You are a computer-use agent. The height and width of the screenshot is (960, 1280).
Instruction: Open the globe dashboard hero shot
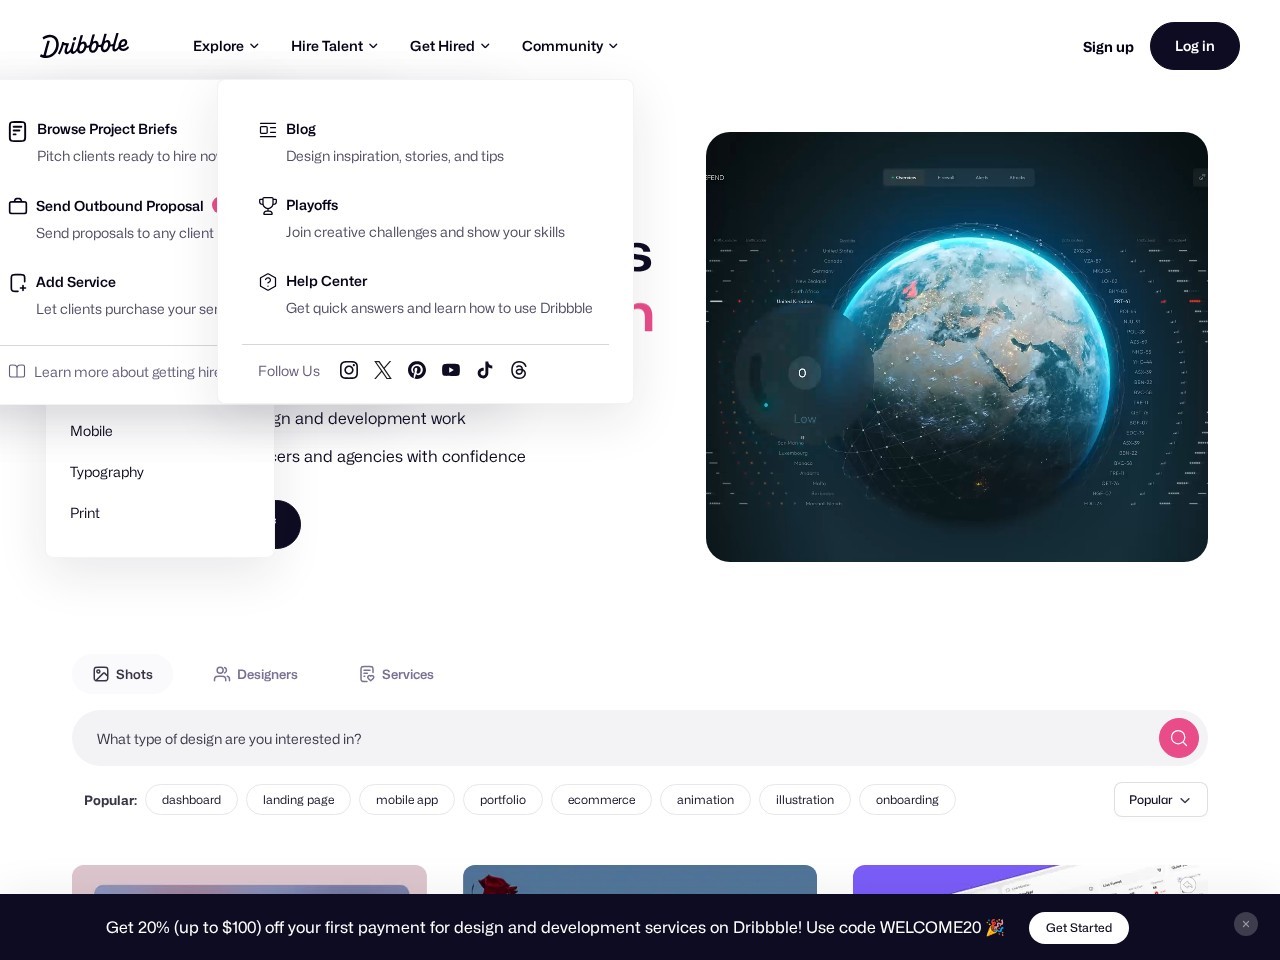click(x=957, y=347)
